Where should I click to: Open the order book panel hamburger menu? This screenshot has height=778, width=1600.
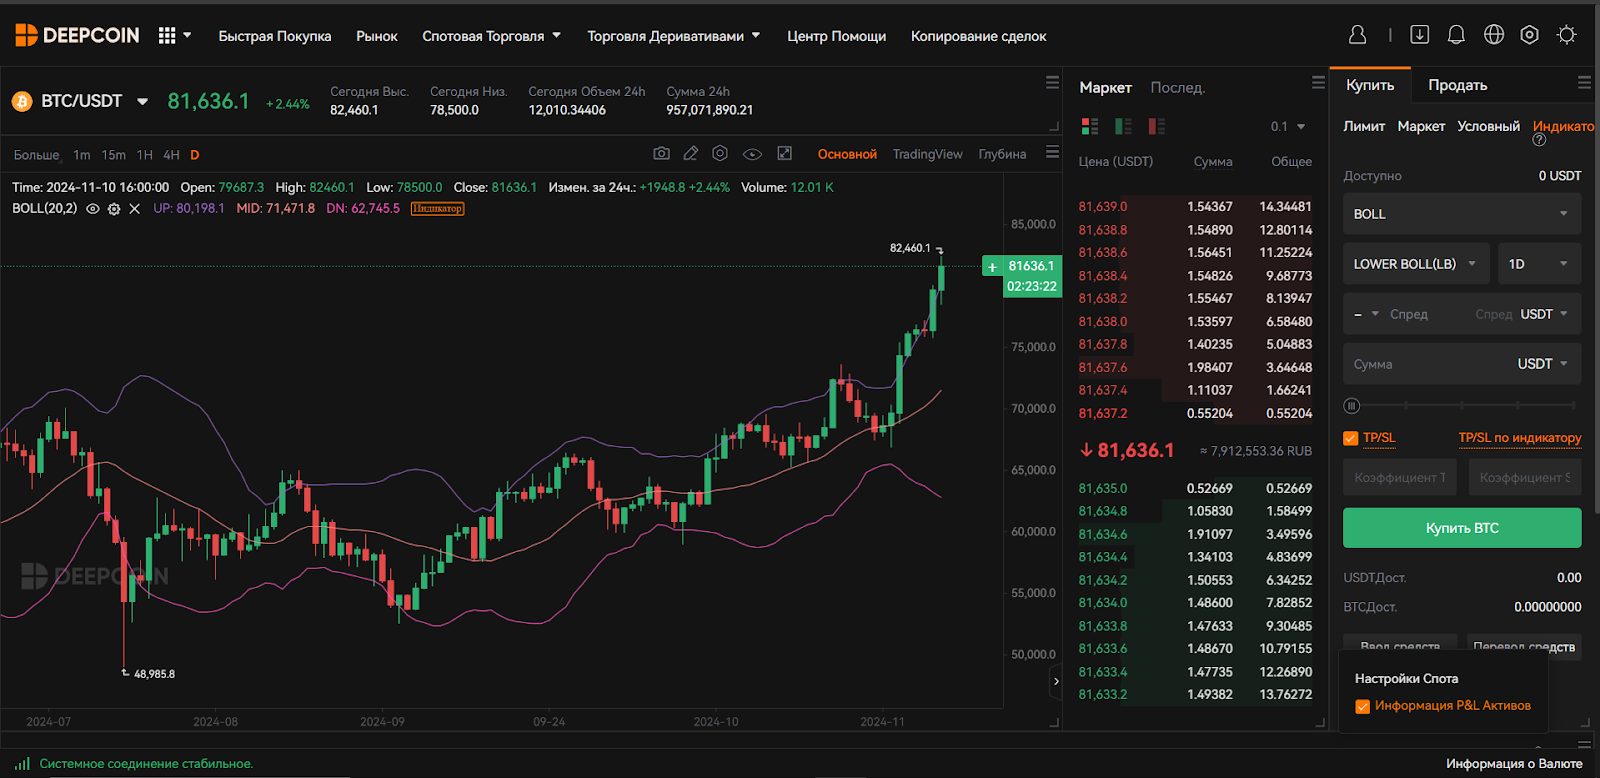(x=1318, y=83)
